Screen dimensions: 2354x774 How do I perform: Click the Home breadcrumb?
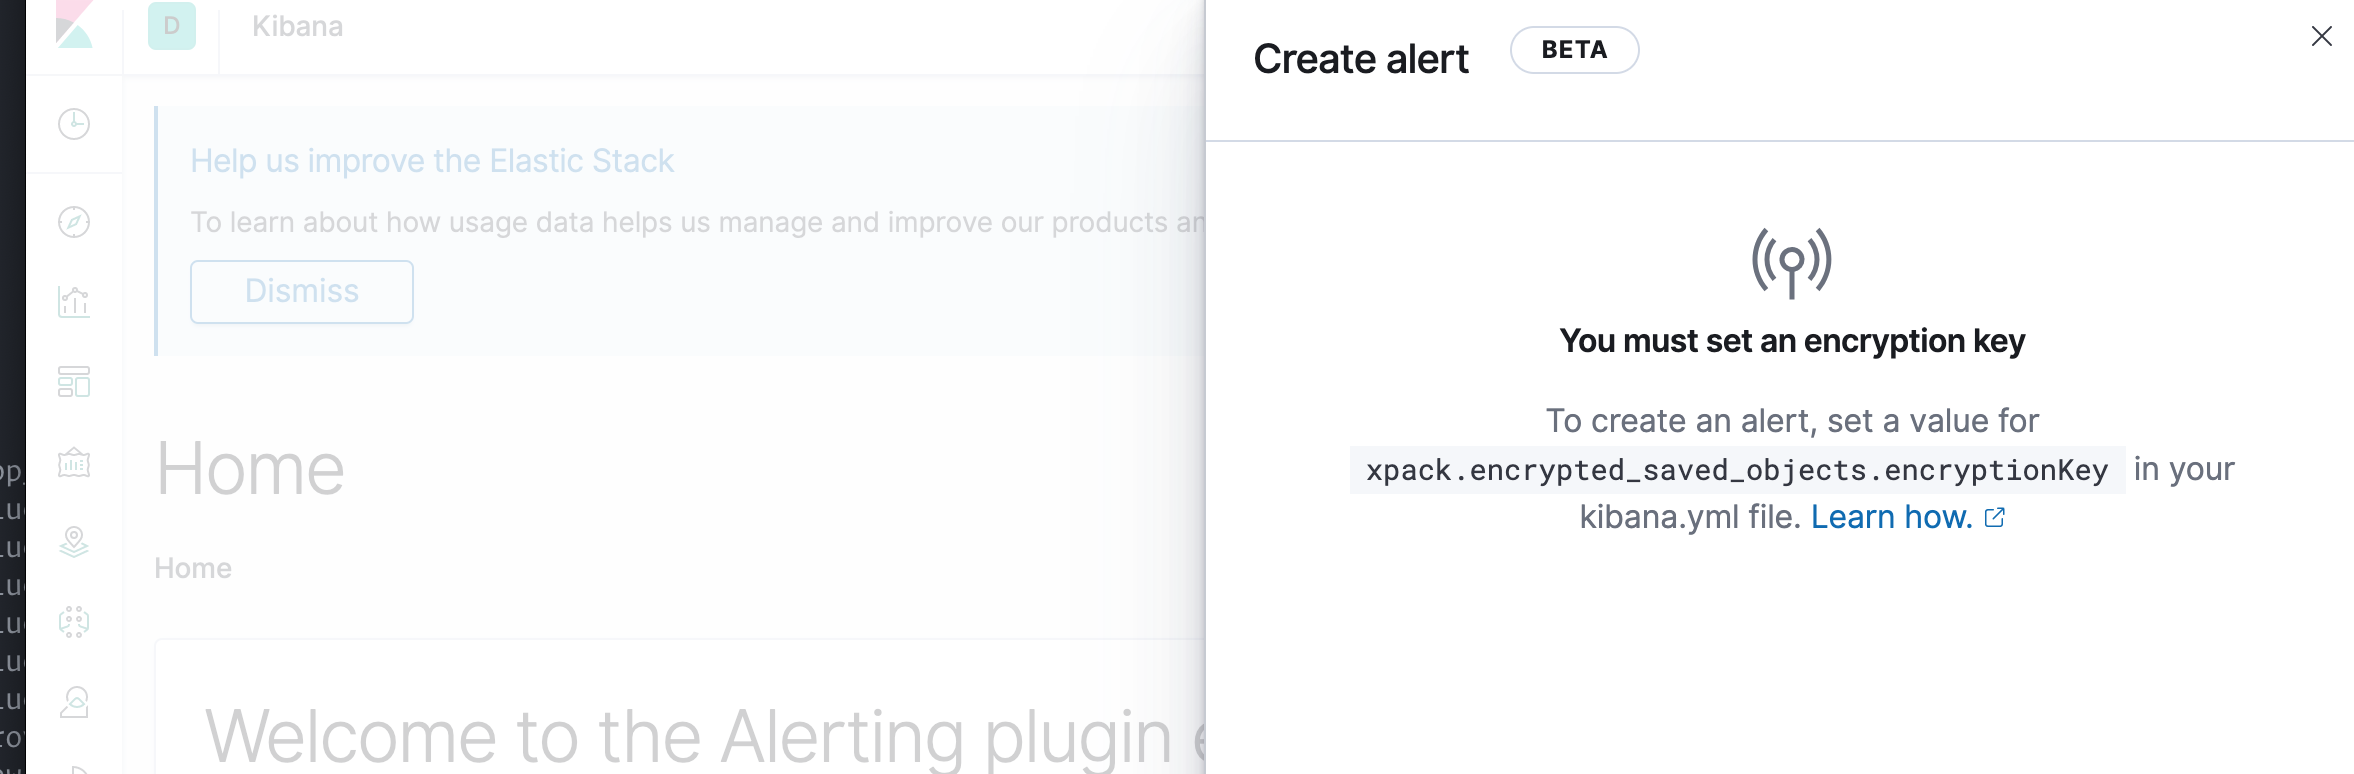192,567
